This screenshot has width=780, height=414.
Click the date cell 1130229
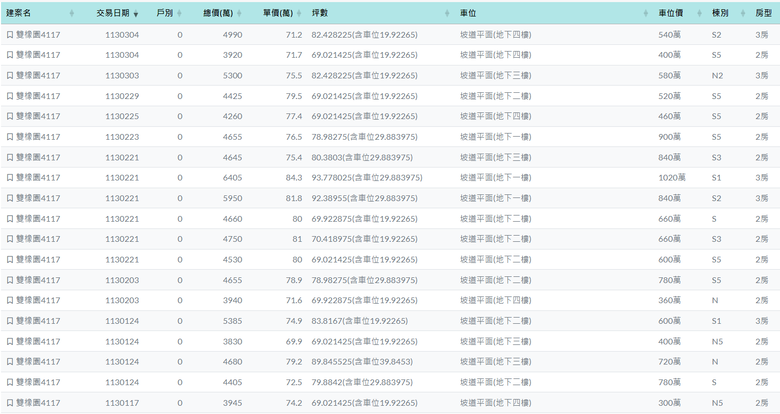pyautogui.click(x=122, y=96)
